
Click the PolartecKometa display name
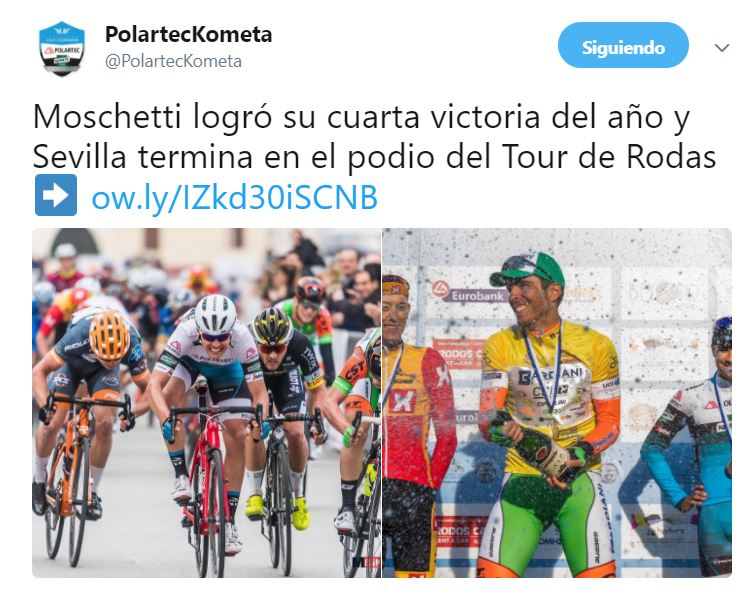coord(189,34)
